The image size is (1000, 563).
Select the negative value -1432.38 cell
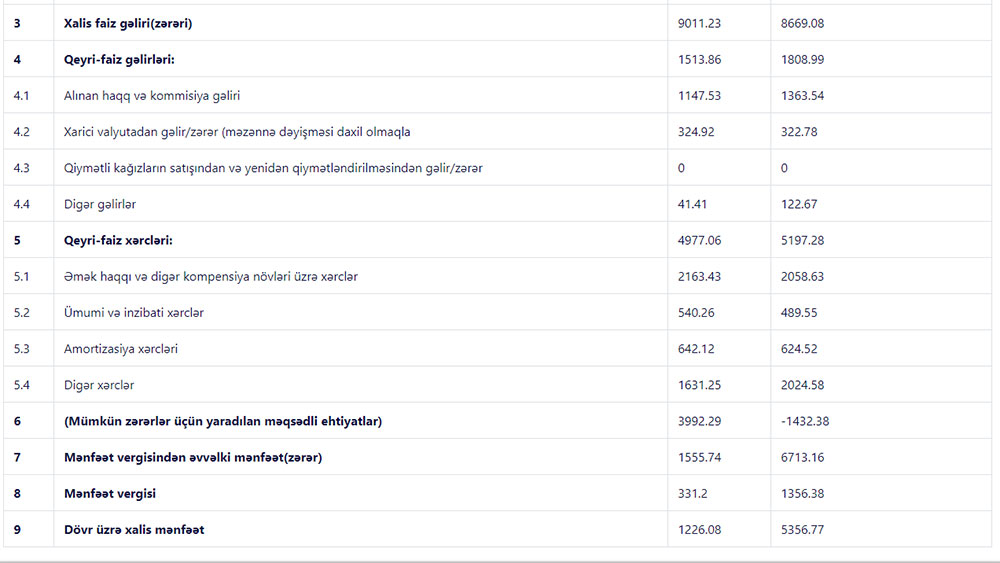tap(805, 421)
